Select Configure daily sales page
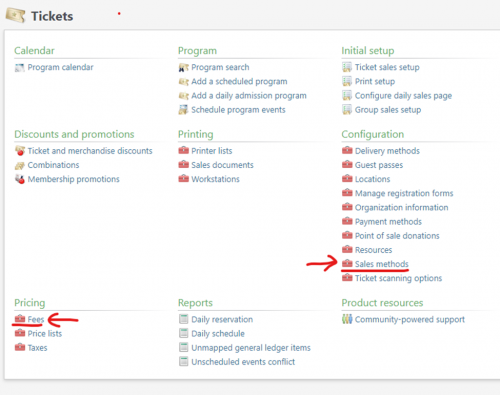 click(403, 96)
